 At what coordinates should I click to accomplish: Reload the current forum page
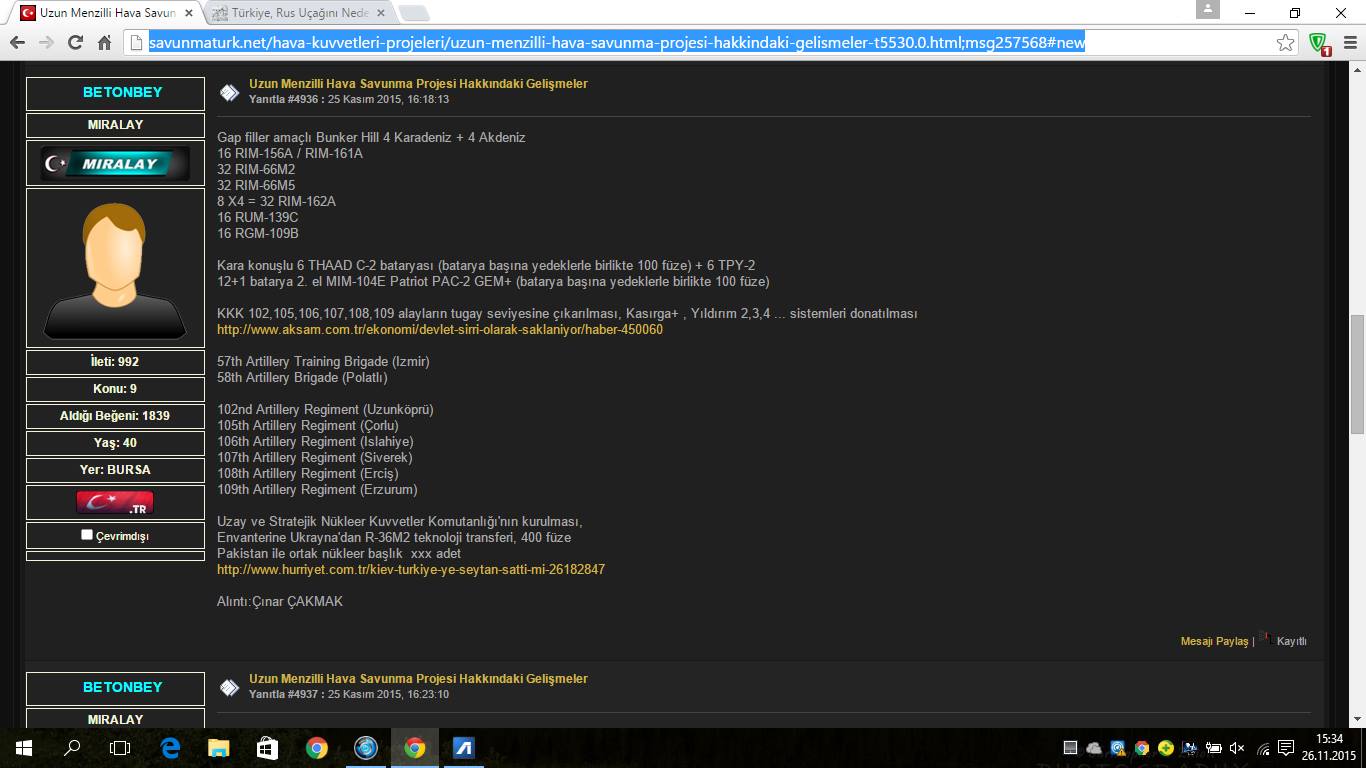click(75, 43)
